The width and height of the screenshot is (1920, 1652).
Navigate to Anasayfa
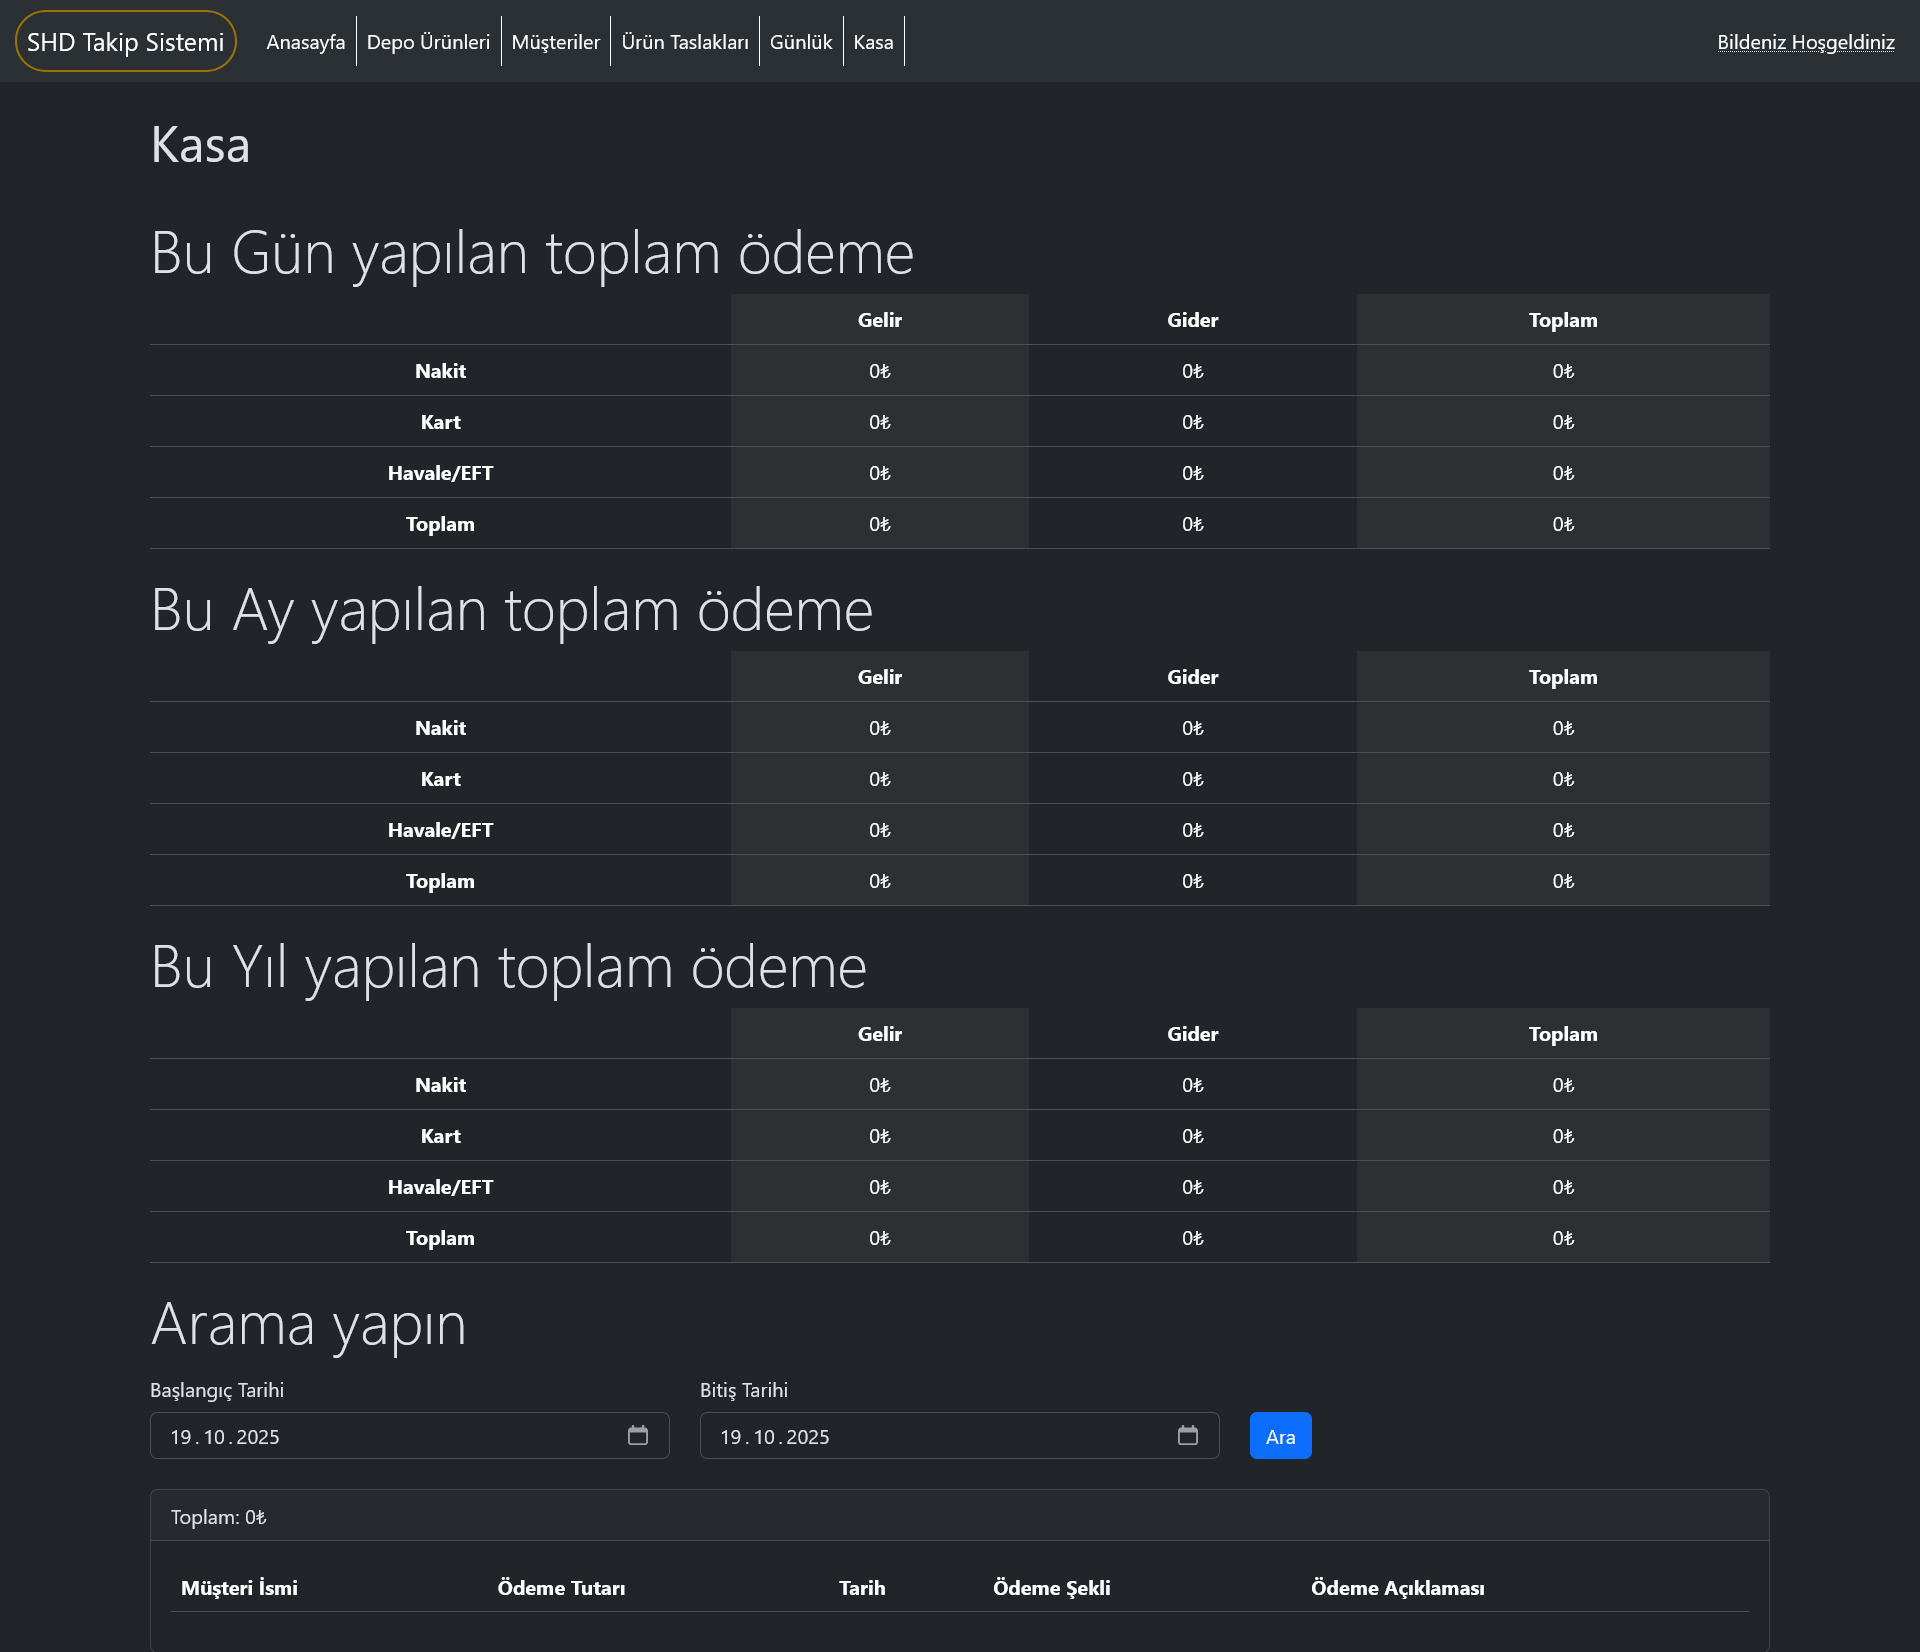305,41
